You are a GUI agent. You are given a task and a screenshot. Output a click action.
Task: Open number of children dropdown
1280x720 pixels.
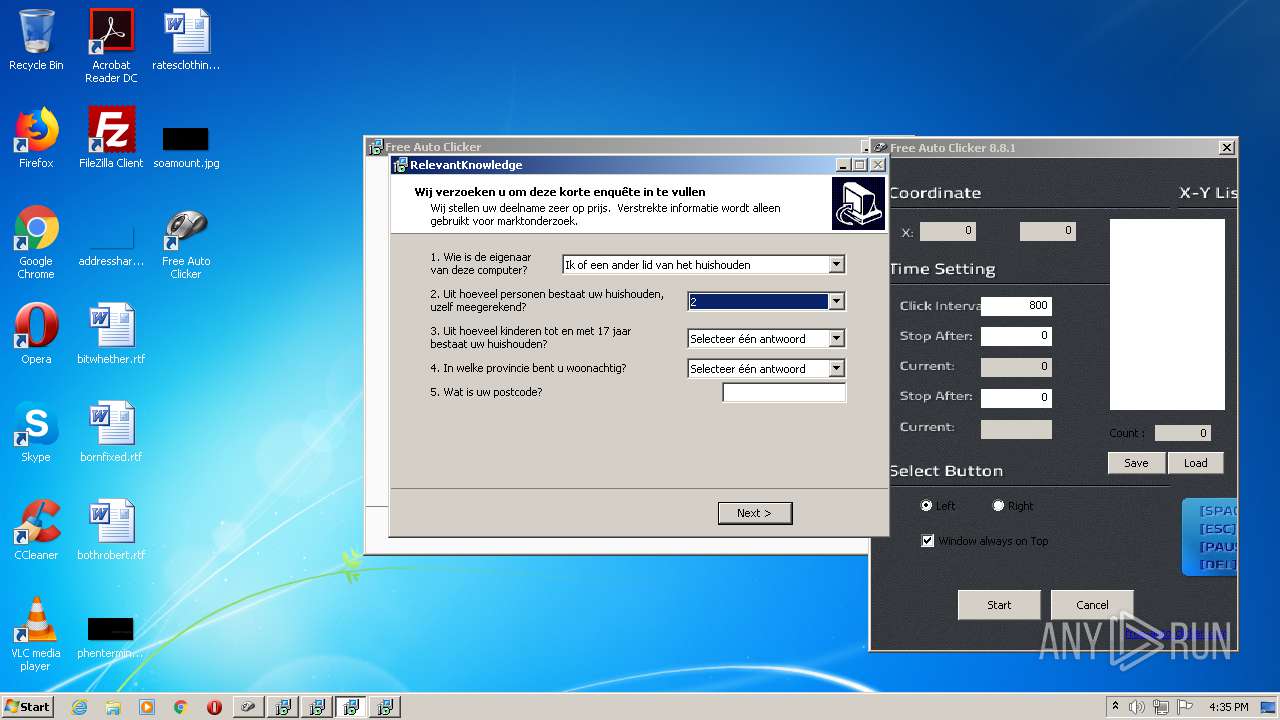point(837,339)
